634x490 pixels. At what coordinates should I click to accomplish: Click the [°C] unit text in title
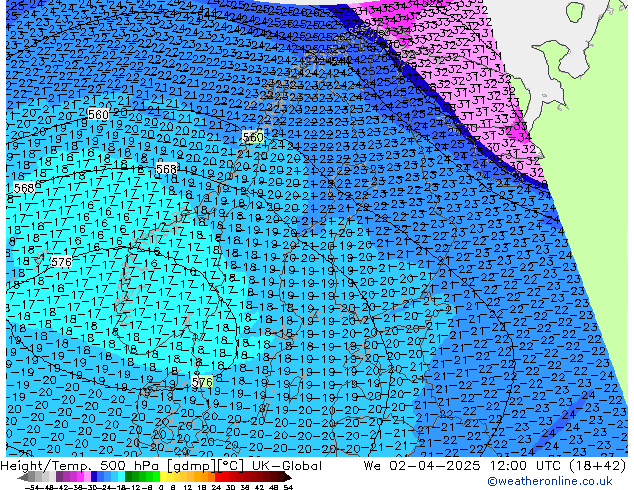pos(231,466)
